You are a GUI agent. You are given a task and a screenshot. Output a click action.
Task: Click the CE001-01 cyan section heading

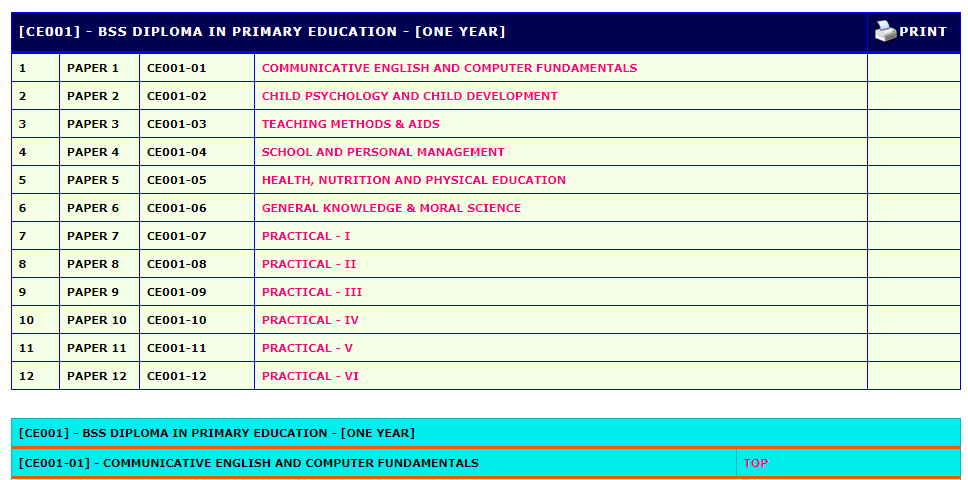point(248,463)
